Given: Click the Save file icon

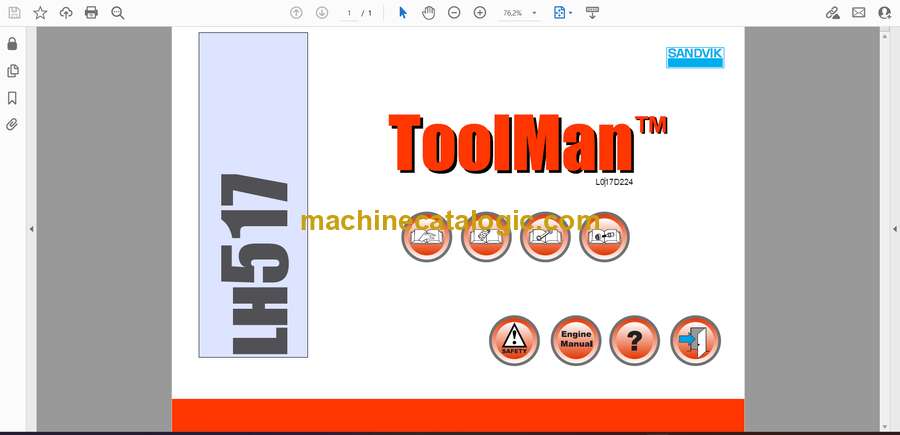Looking at the screenshot, I should point(14,13).
